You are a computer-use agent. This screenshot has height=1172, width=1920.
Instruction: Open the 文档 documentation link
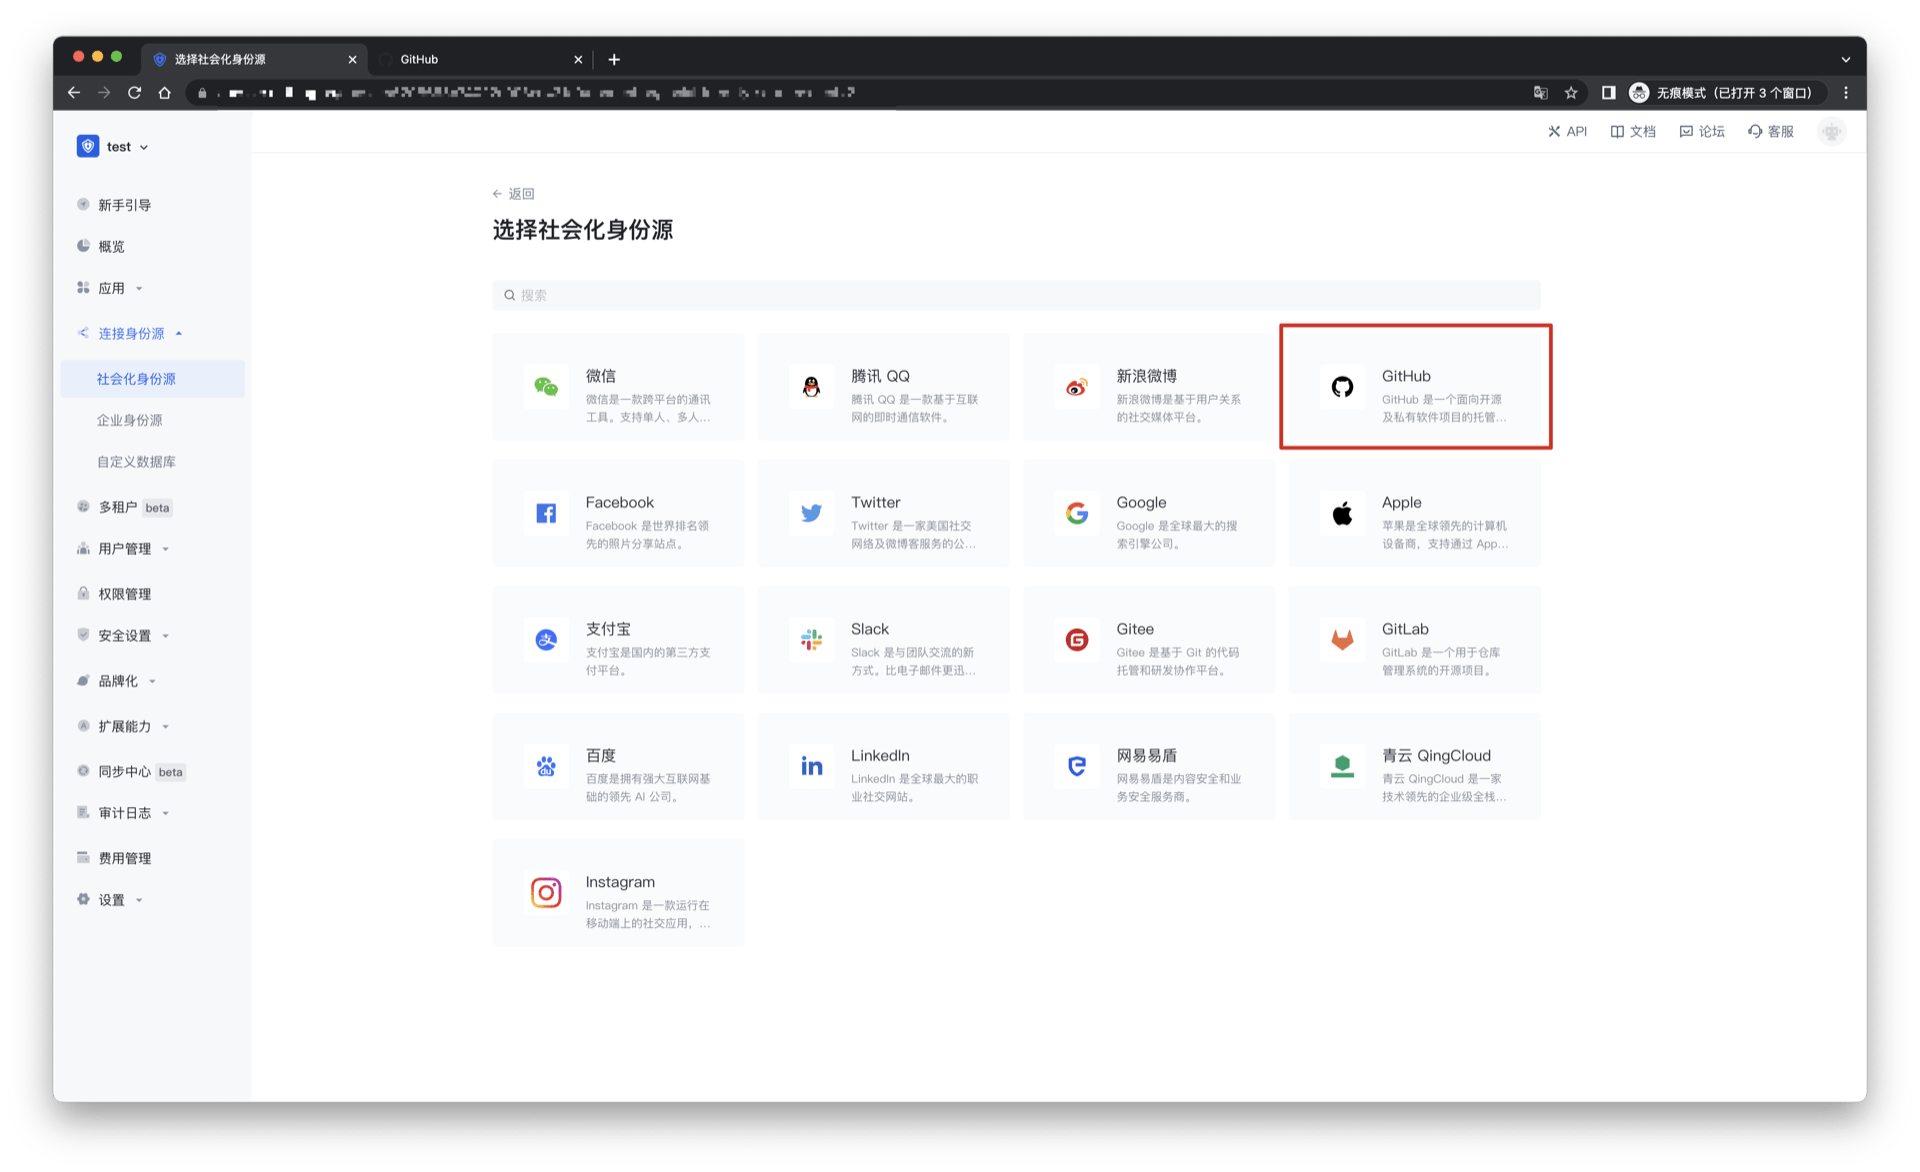click(1632, 131)
